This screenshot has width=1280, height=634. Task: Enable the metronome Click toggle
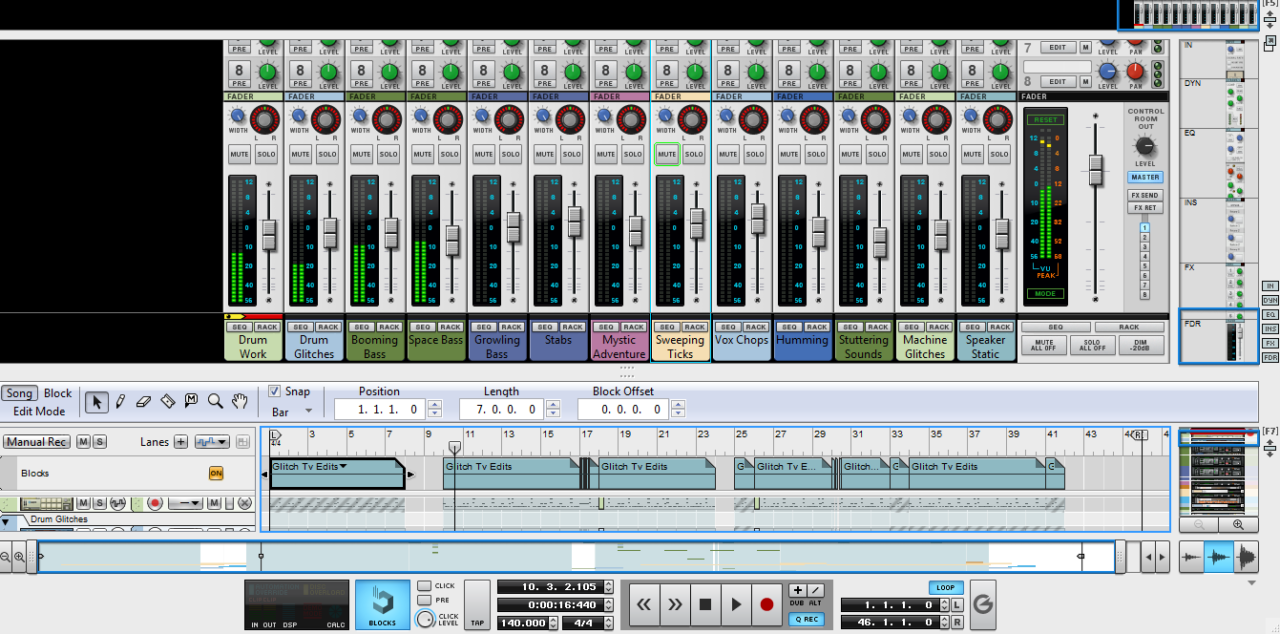tap(425, 586)
